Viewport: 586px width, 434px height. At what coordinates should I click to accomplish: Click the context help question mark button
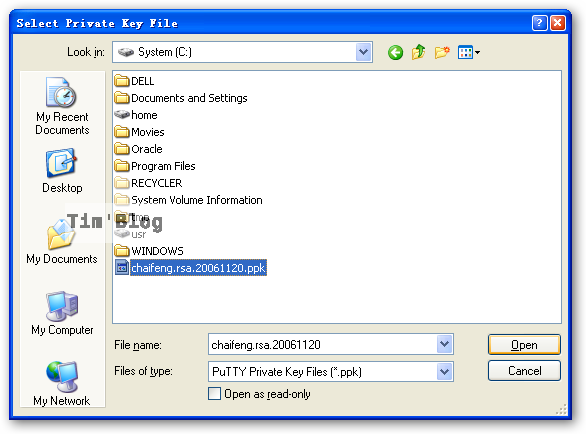pyautogui.click(x=539, y=23)
